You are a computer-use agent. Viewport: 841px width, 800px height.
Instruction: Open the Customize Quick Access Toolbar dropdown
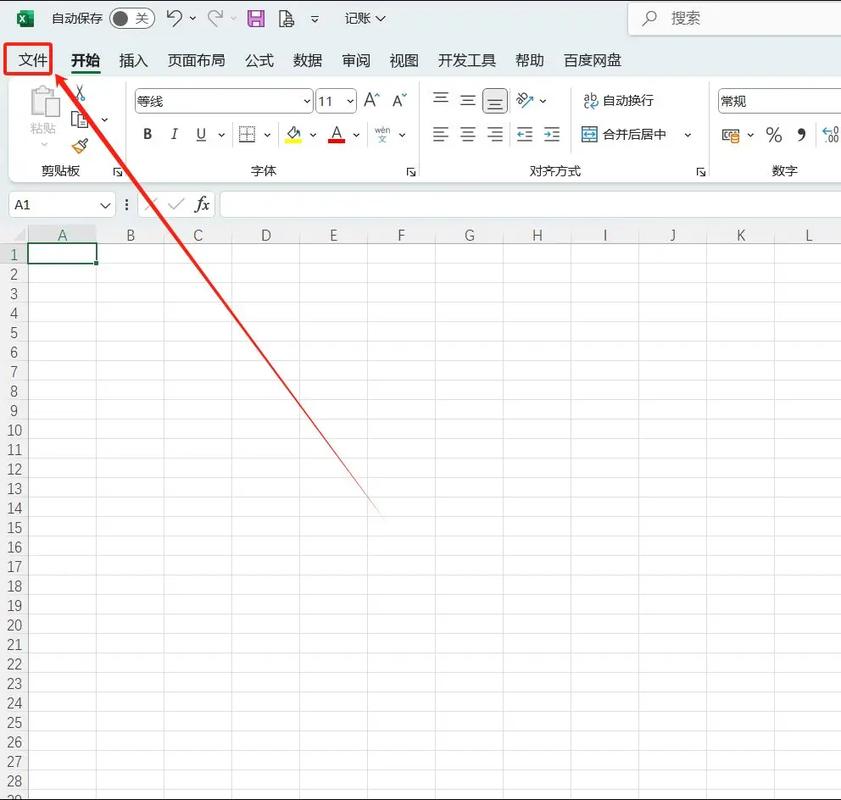point(315,19)
